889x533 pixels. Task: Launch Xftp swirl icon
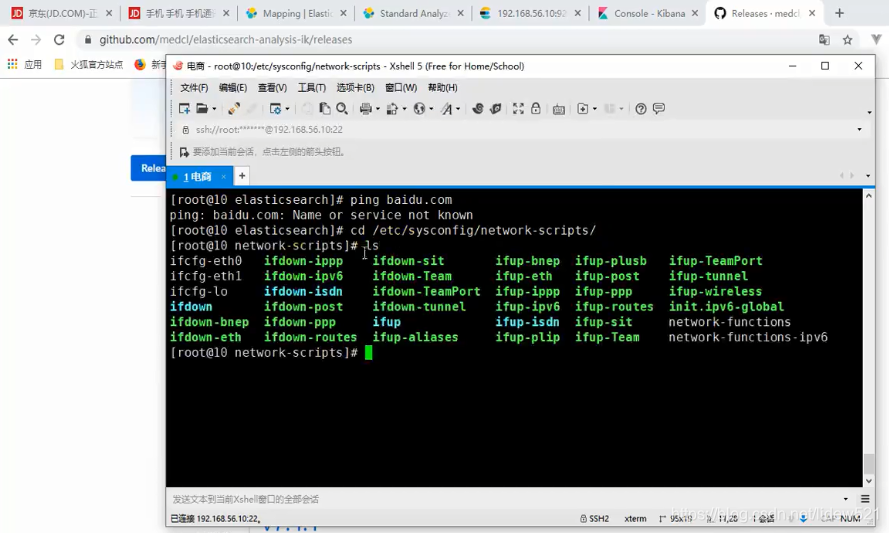(x=477, y=108)
